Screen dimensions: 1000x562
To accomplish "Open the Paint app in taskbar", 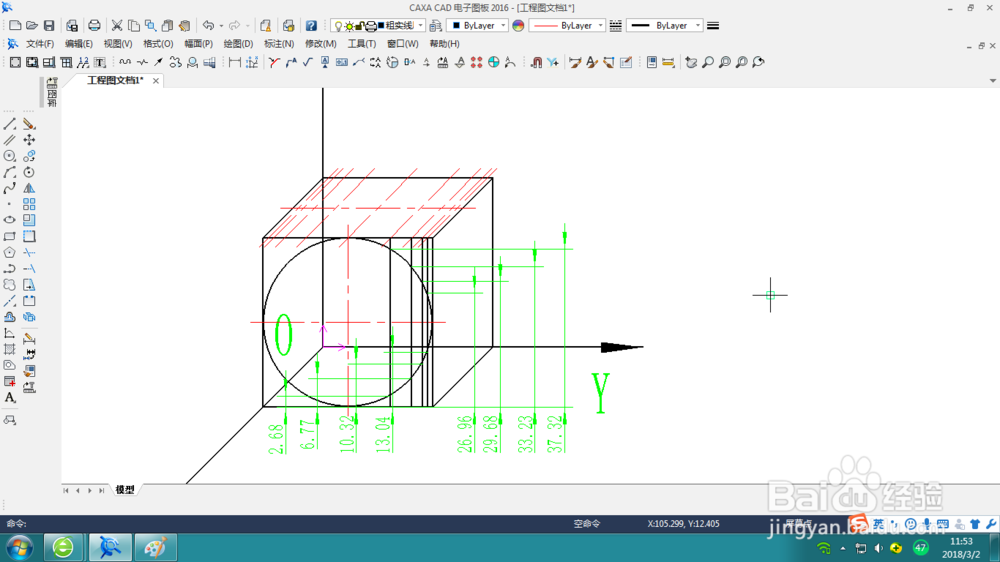I will point(156,547).
